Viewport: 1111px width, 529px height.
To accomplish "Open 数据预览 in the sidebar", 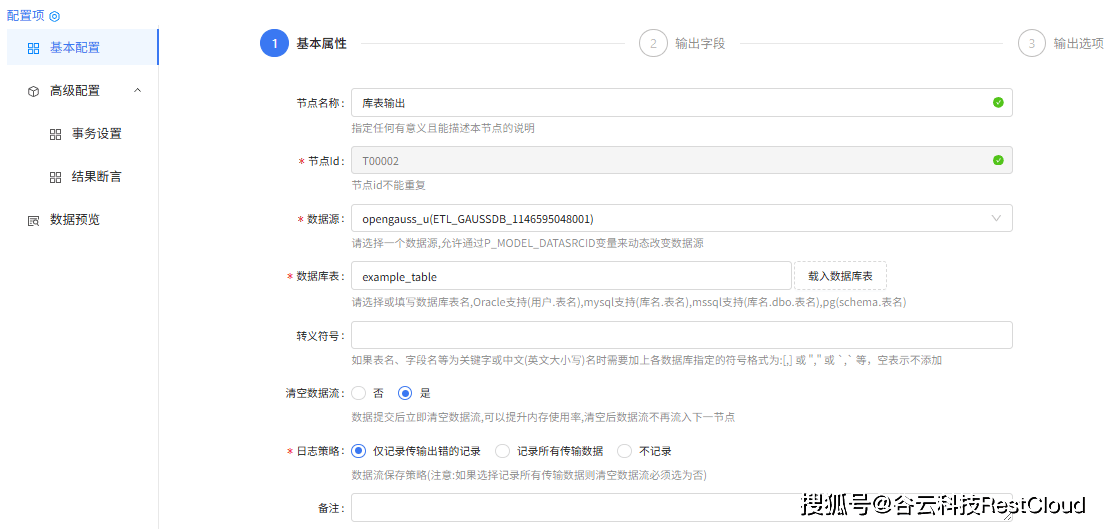I will (x=75, y=220).
